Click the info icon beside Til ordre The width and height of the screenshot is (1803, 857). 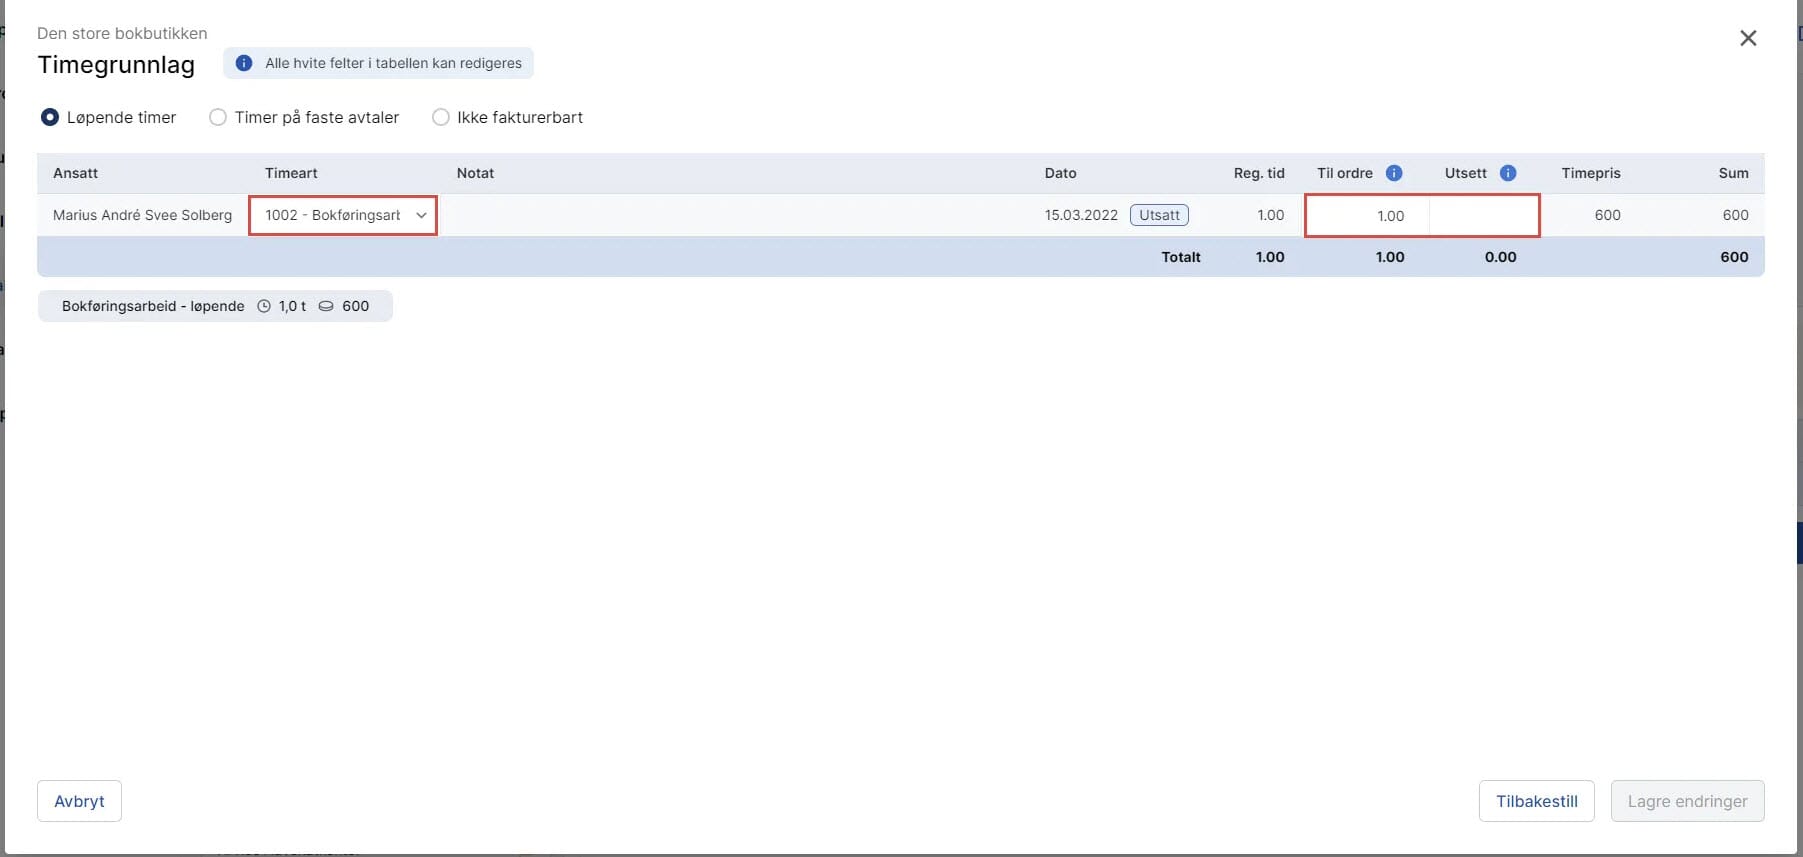[x=1393, y=173]
